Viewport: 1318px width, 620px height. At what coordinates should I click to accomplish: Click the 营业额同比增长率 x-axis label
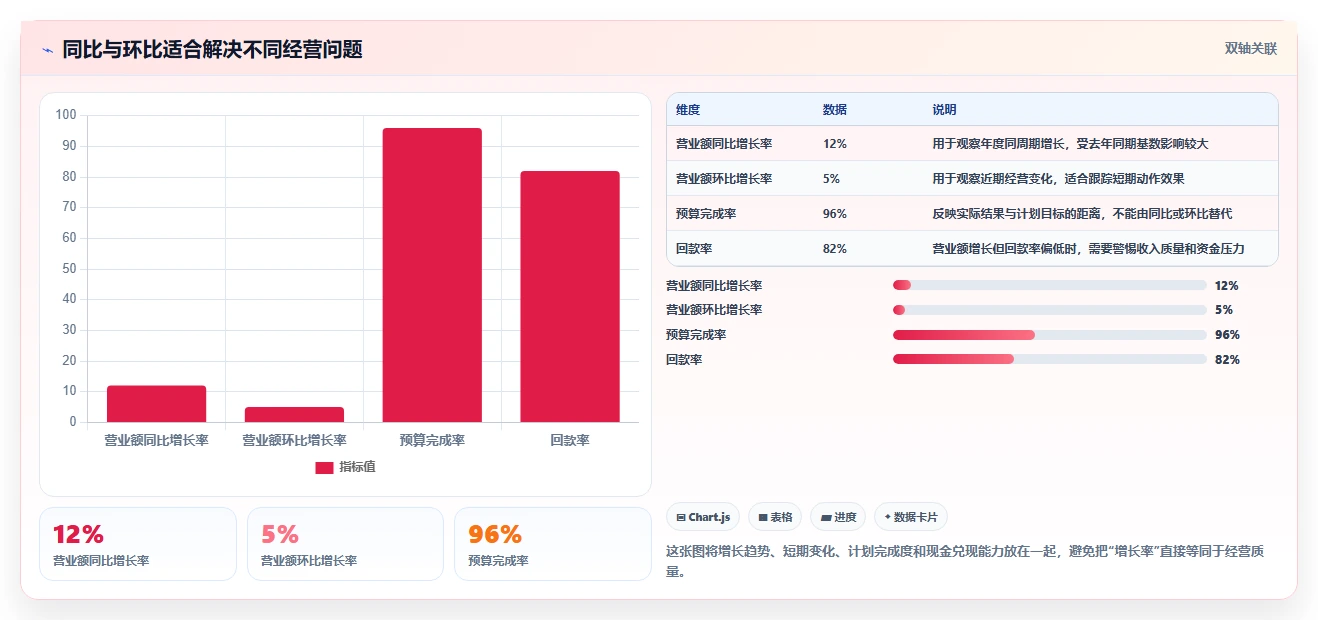pyautogui.click(x=156, y=440)
